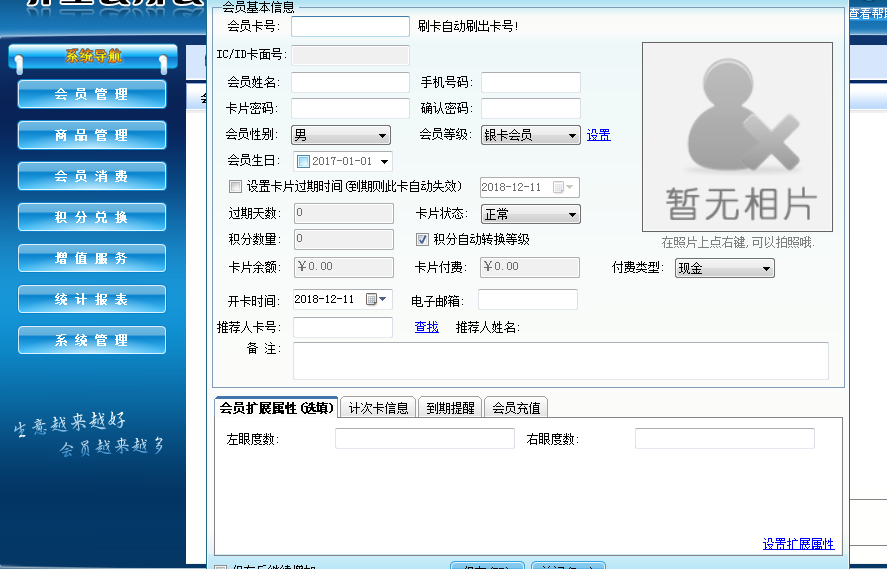Click the 系统导航 header banner
Image resolution: width=887 pixels, height=569 pixels.
(93, 57)
